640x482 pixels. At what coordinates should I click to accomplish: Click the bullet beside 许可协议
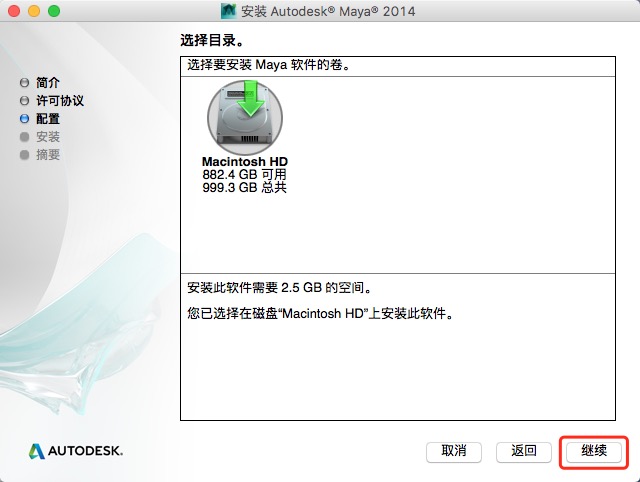[x=24, y=100]
